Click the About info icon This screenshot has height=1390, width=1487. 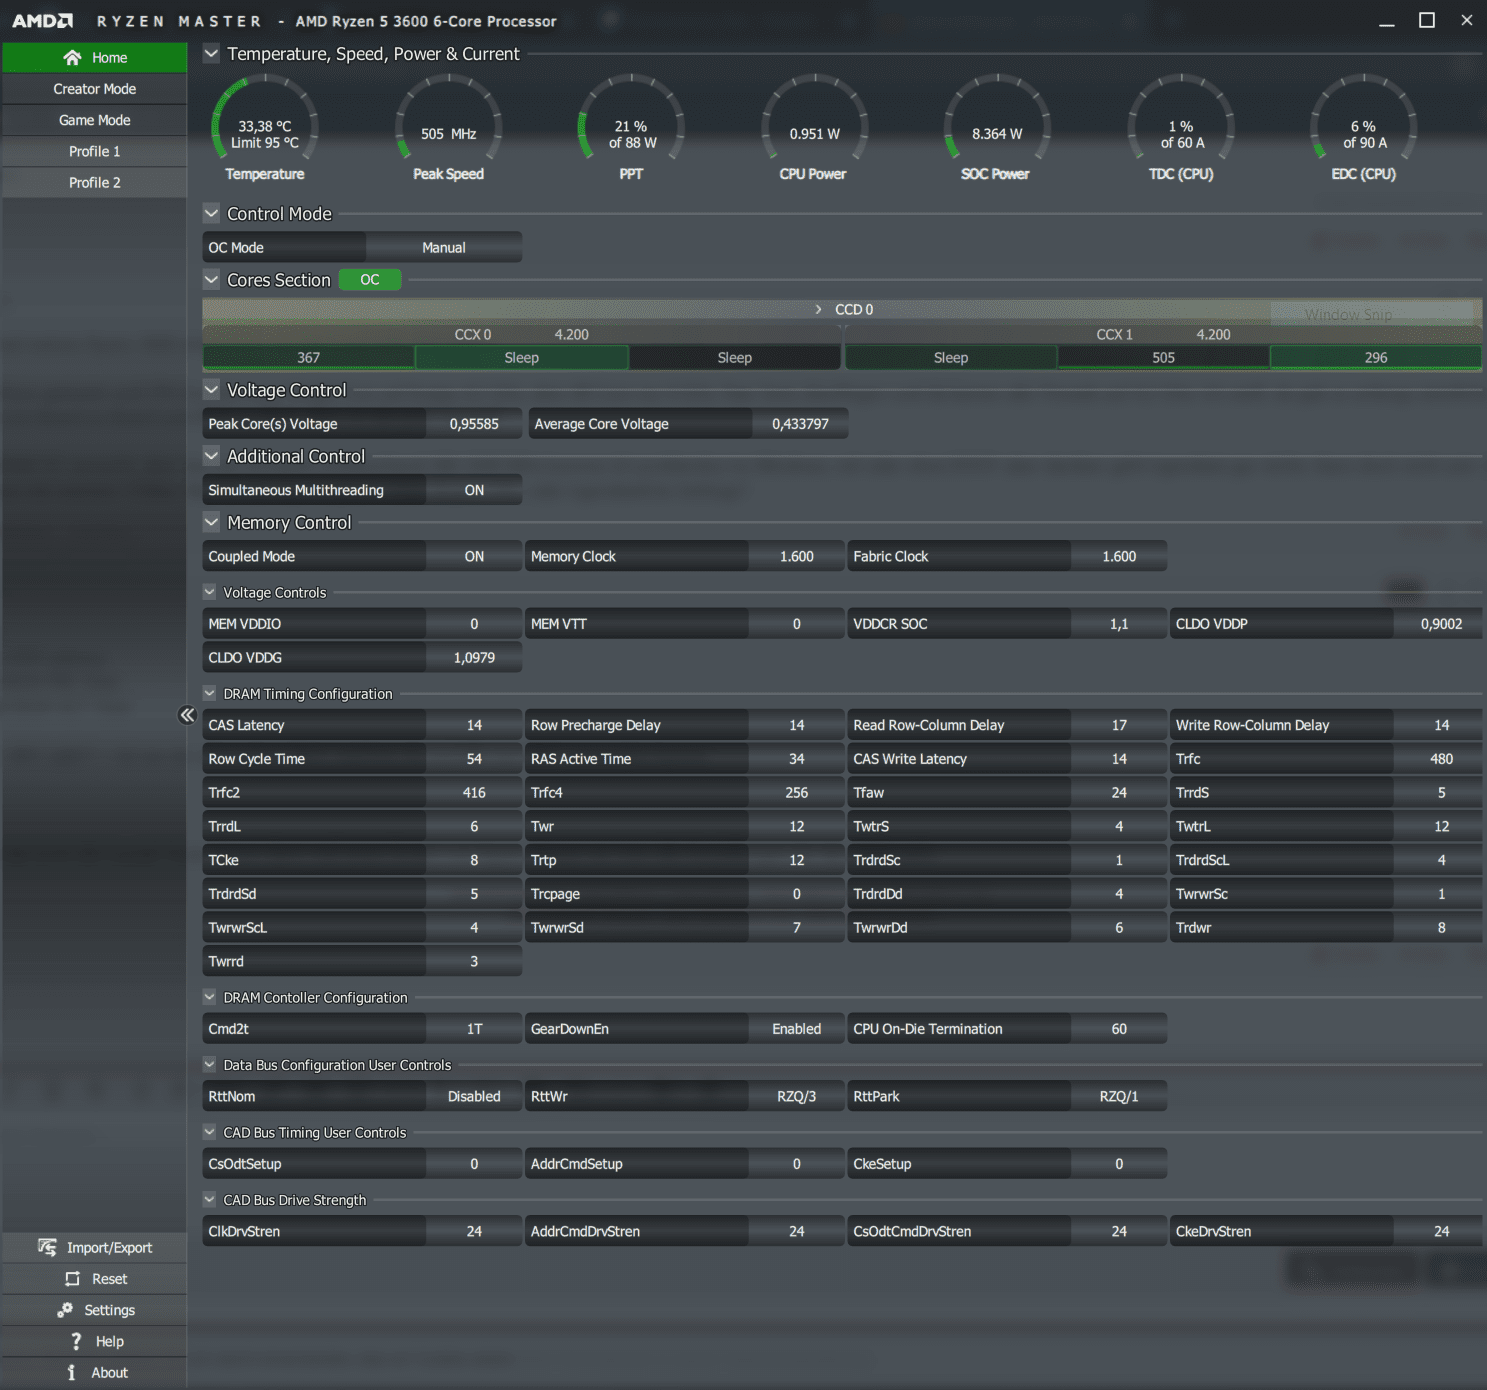pos(71,1372)
